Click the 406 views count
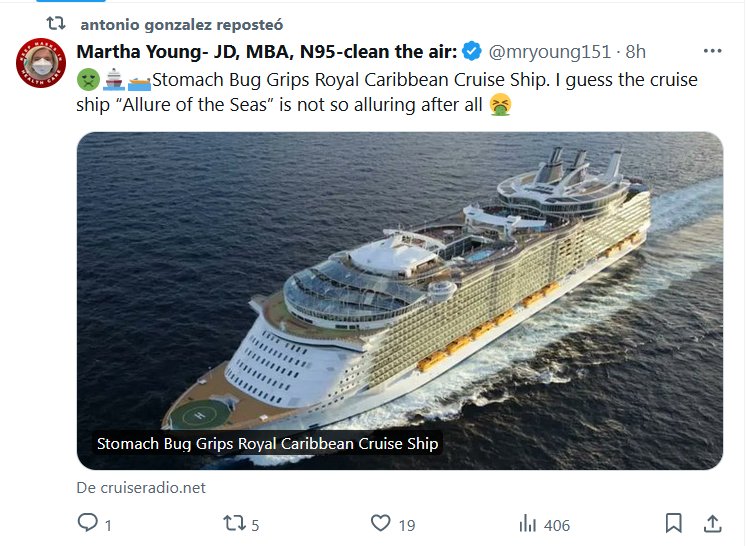 click(557, 523)
